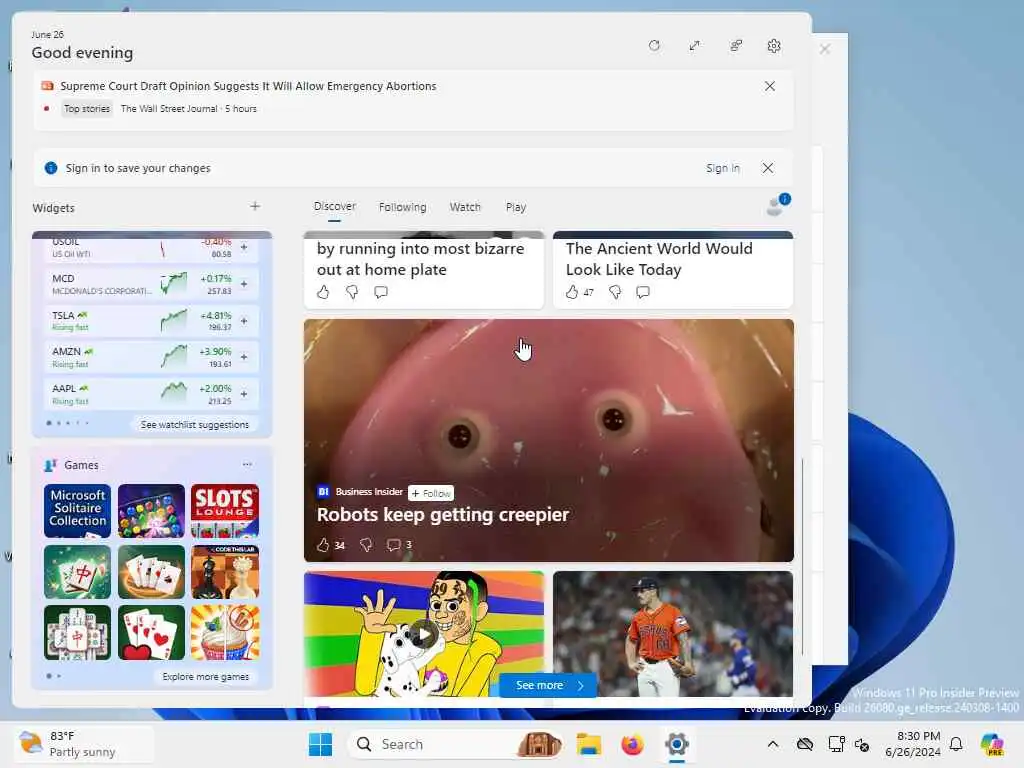The image size is (1024, 768).
Task: Refresh the widgets feed
Action: [x=654, y=46]
